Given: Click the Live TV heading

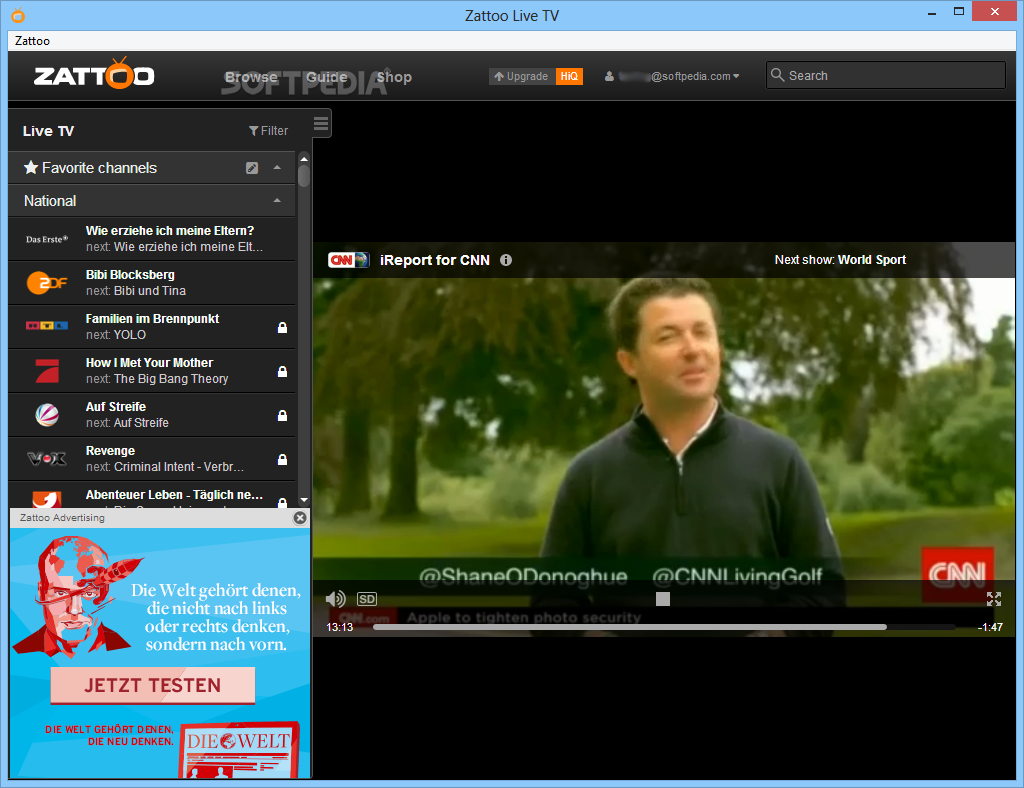Looking at the screenshot, I should 48,131.
